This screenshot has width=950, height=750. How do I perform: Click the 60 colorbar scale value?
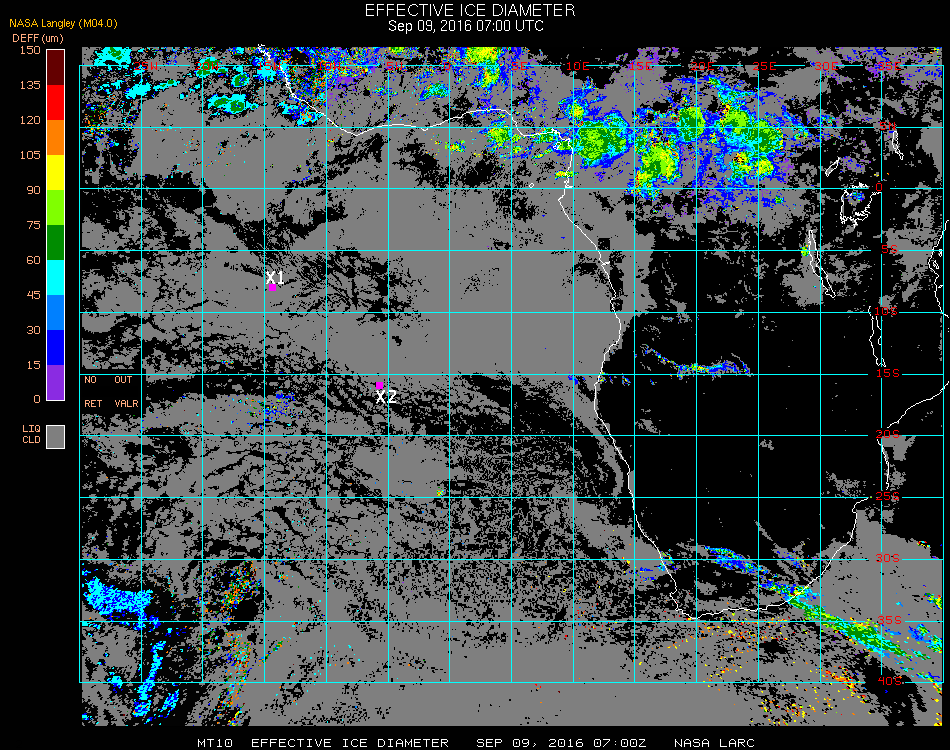coord(33,261)
